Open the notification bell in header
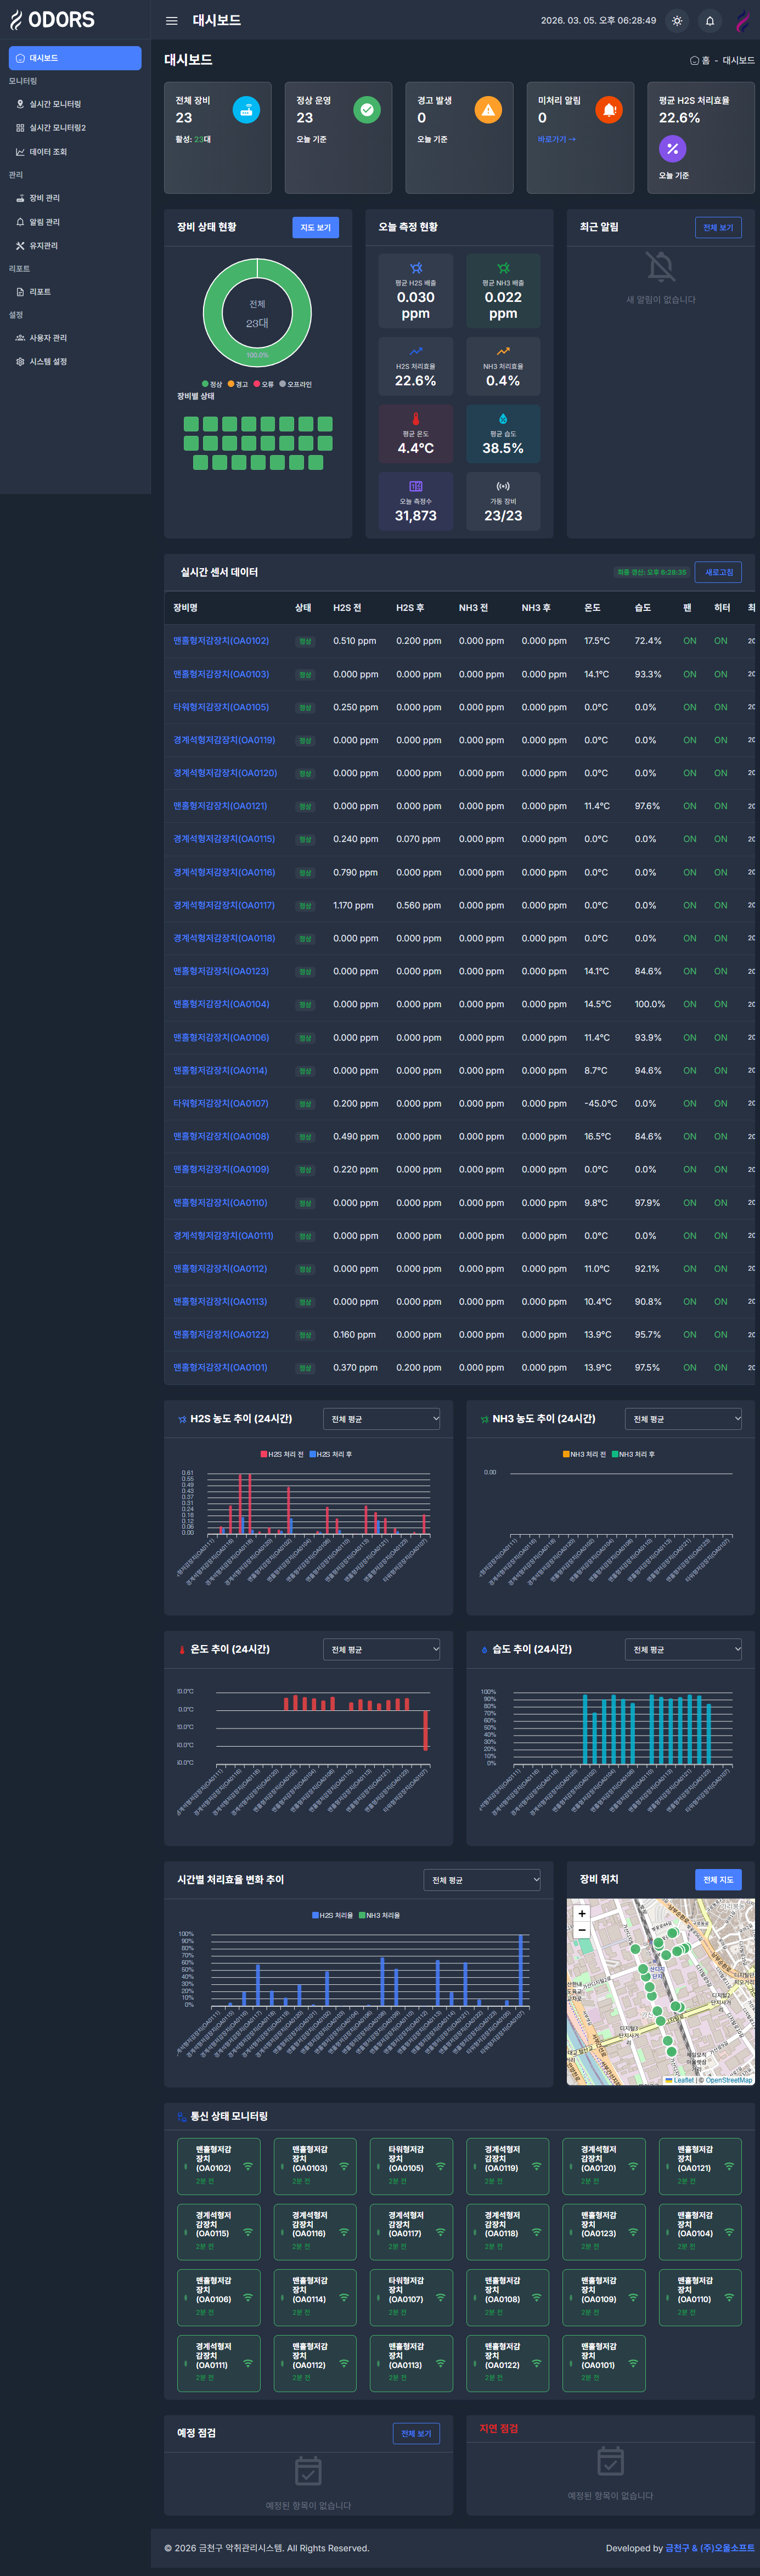The height and width of the screenshot is (2576, 760). pyautogui.click(x=710, y=21)
